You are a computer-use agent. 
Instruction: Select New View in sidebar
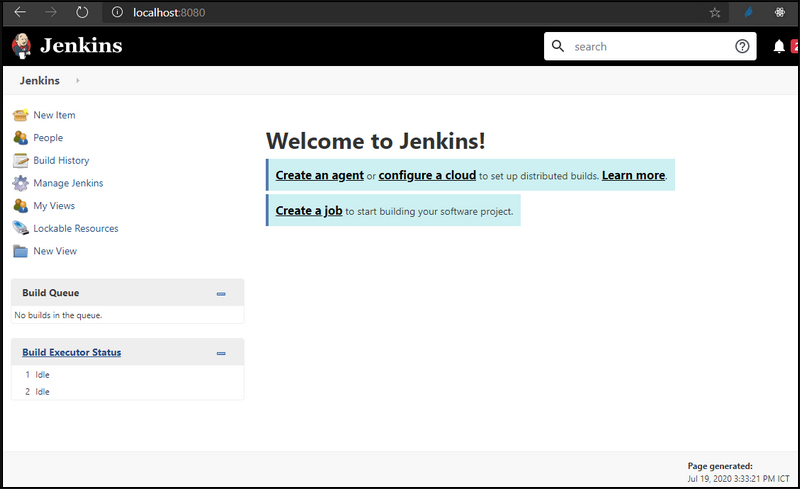[55, 251]
